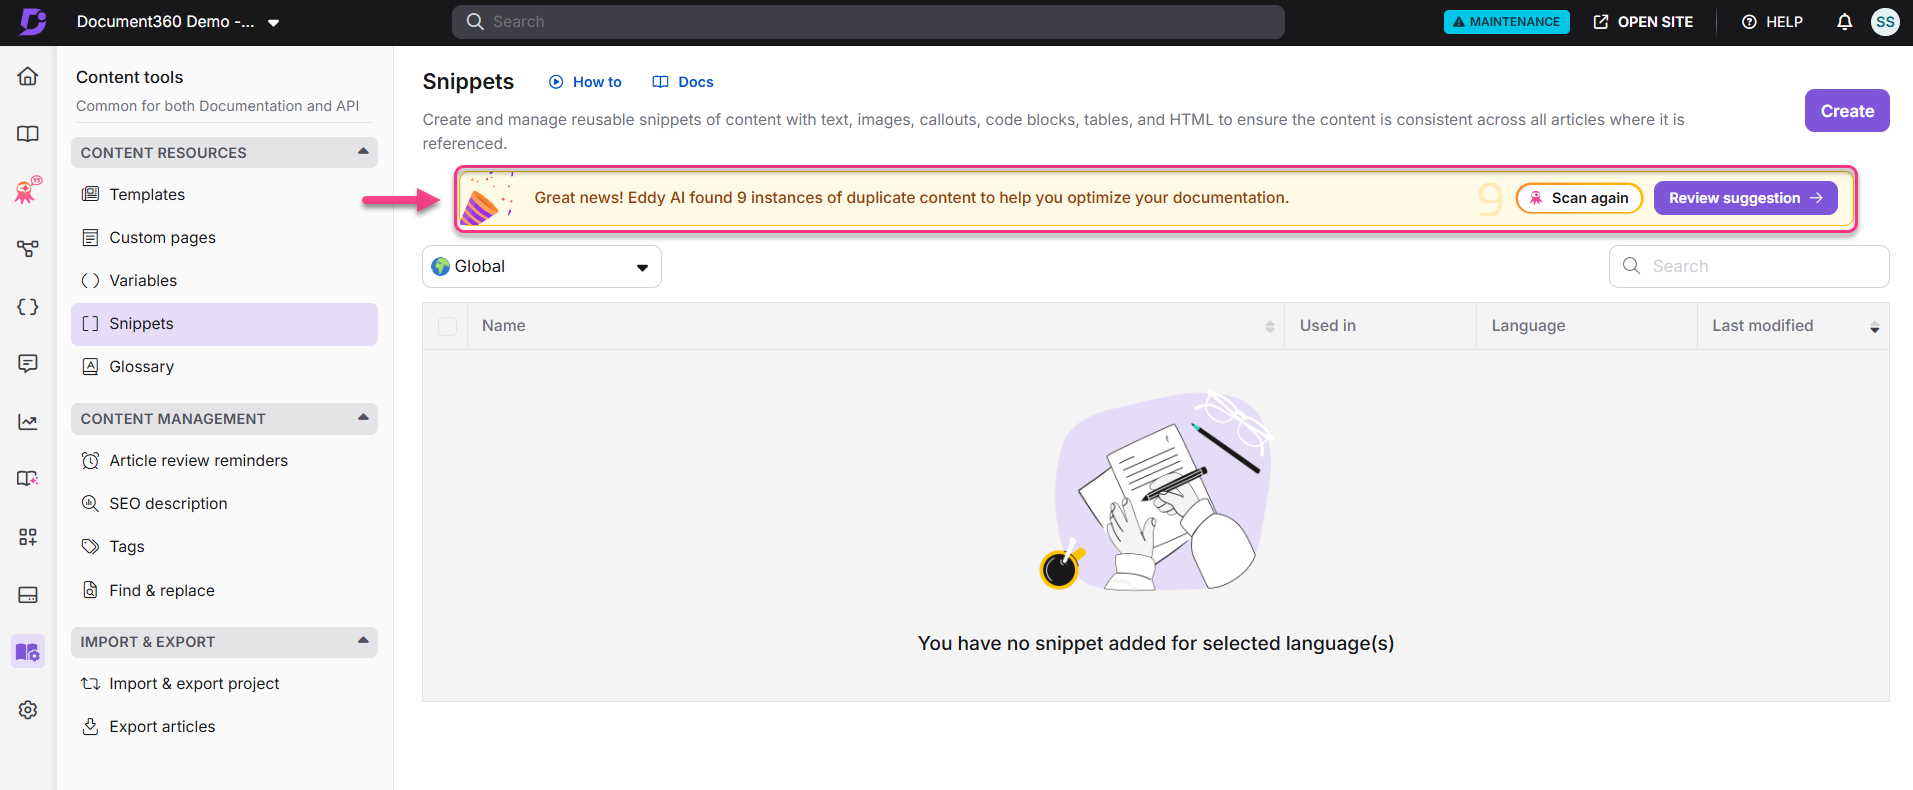Click the Custom pages icon
Screen dimensions: 1913x790
click(90, 237)
